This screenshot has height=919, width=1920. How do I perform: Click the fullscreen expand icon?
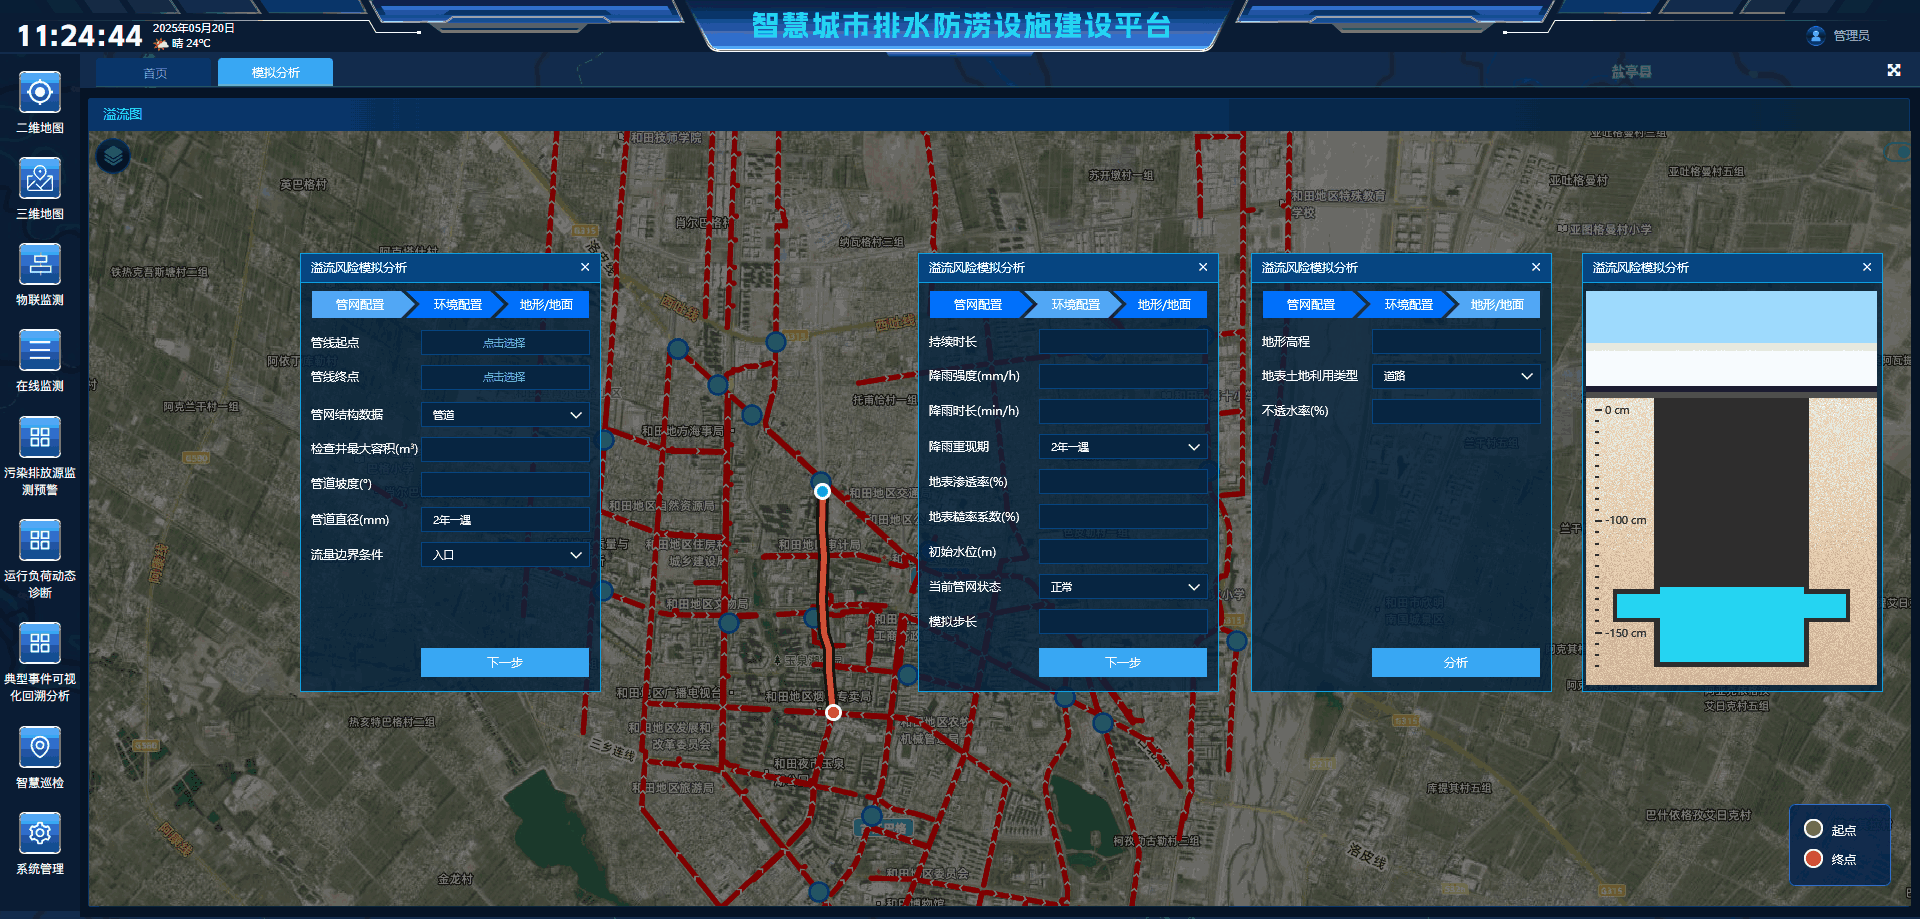click(1893, 70)
